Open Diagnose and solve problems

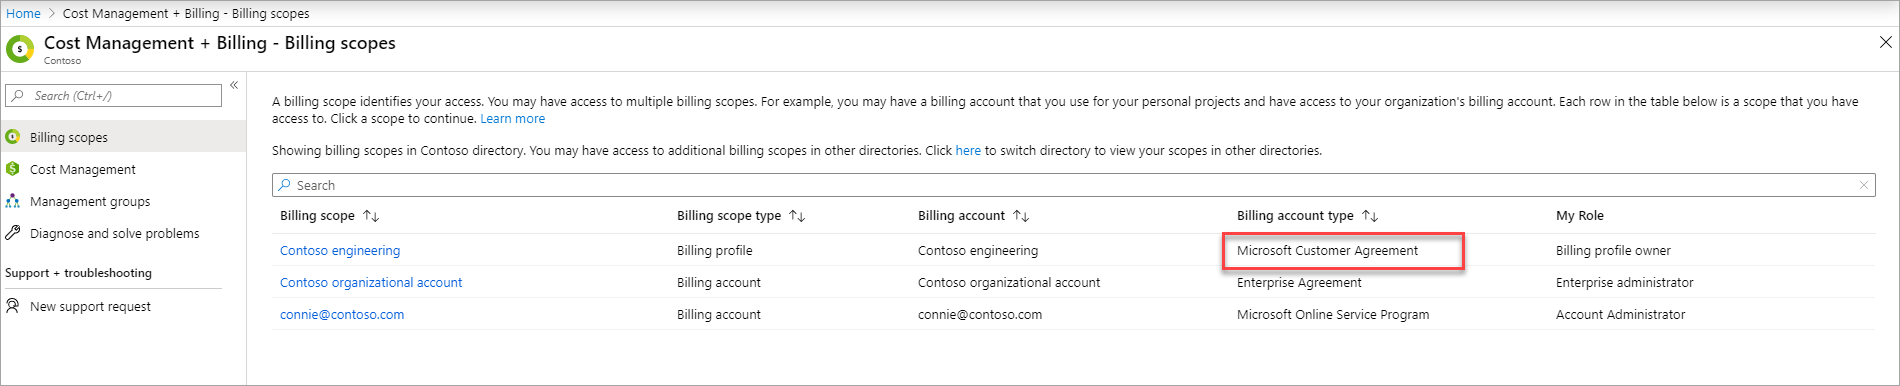click(123, 233)
